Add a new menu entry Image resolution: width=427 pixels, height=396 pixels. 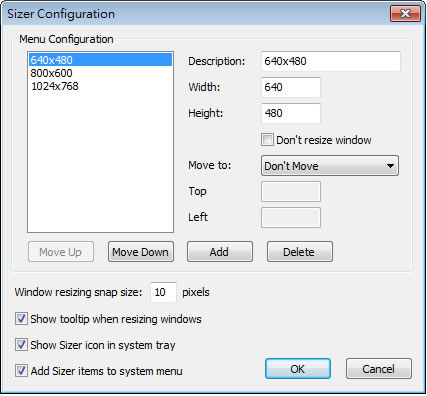220,252
